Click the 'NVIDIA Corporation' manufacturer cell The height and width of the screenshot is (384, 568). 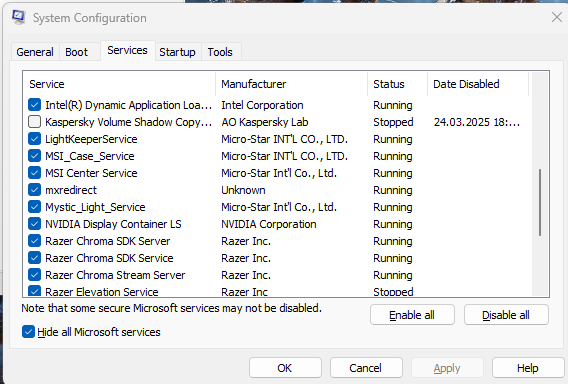pyautogui.click(x=269, y=224)
